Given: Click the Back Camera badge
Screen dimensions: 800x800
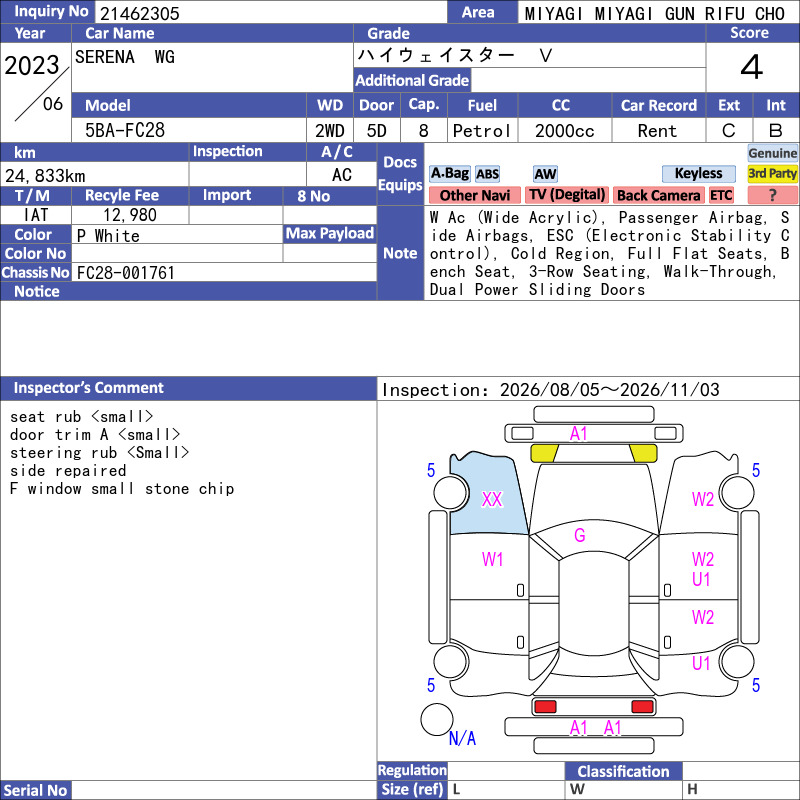Looking at the screenshot, I should pos(658,195).
